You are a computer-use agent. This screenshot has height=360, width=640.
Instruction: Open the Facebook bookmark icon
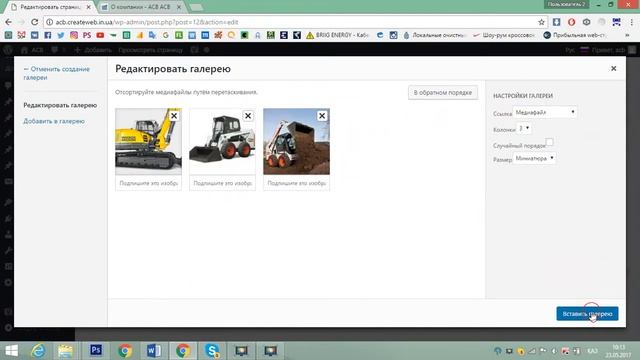point(48,36)
